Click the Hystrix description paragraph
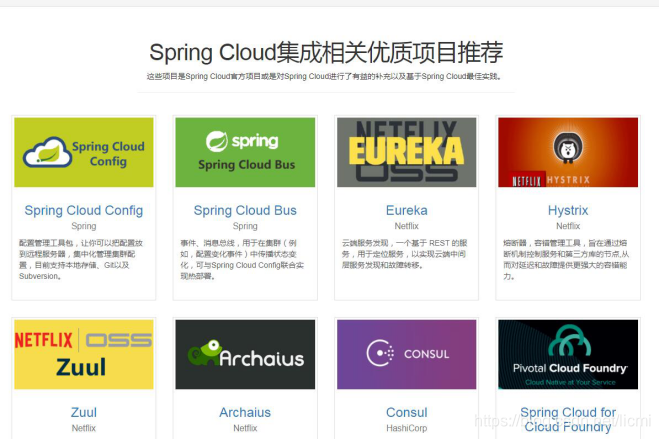 [x=566, y=260]
